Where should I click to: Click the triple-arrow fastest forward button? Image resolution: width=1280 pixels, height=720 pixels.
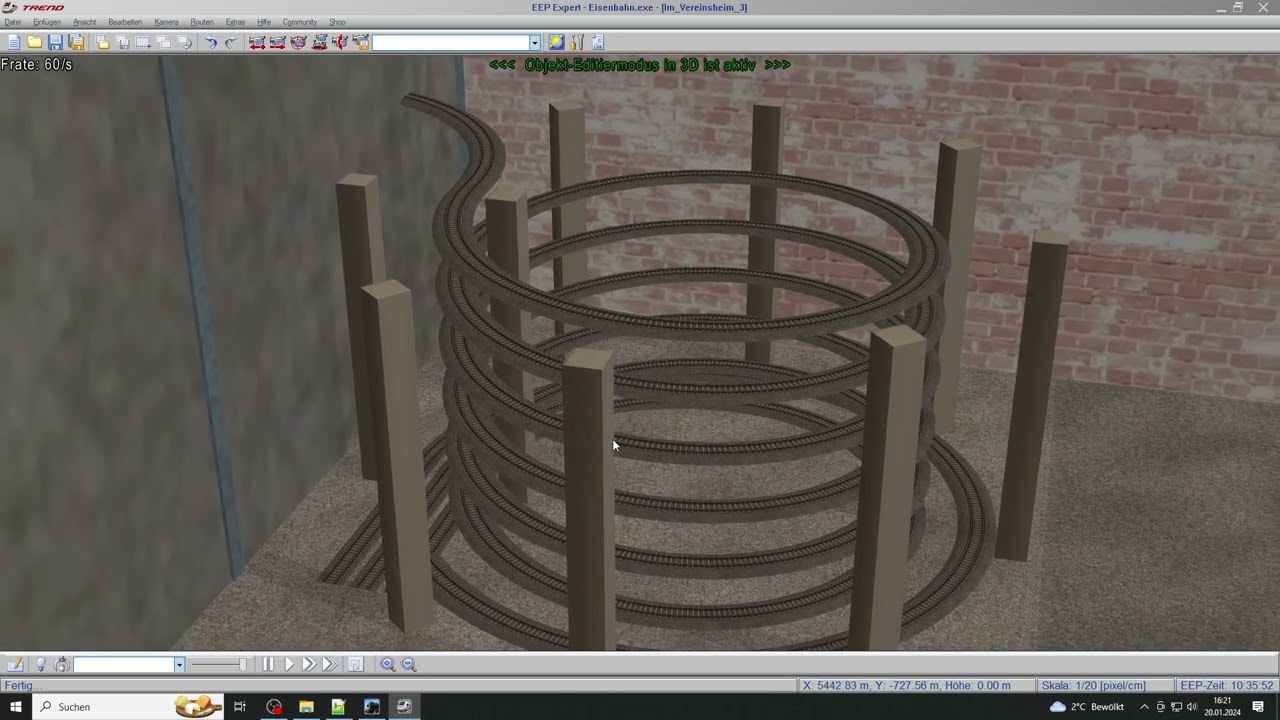tap(330, 664)
